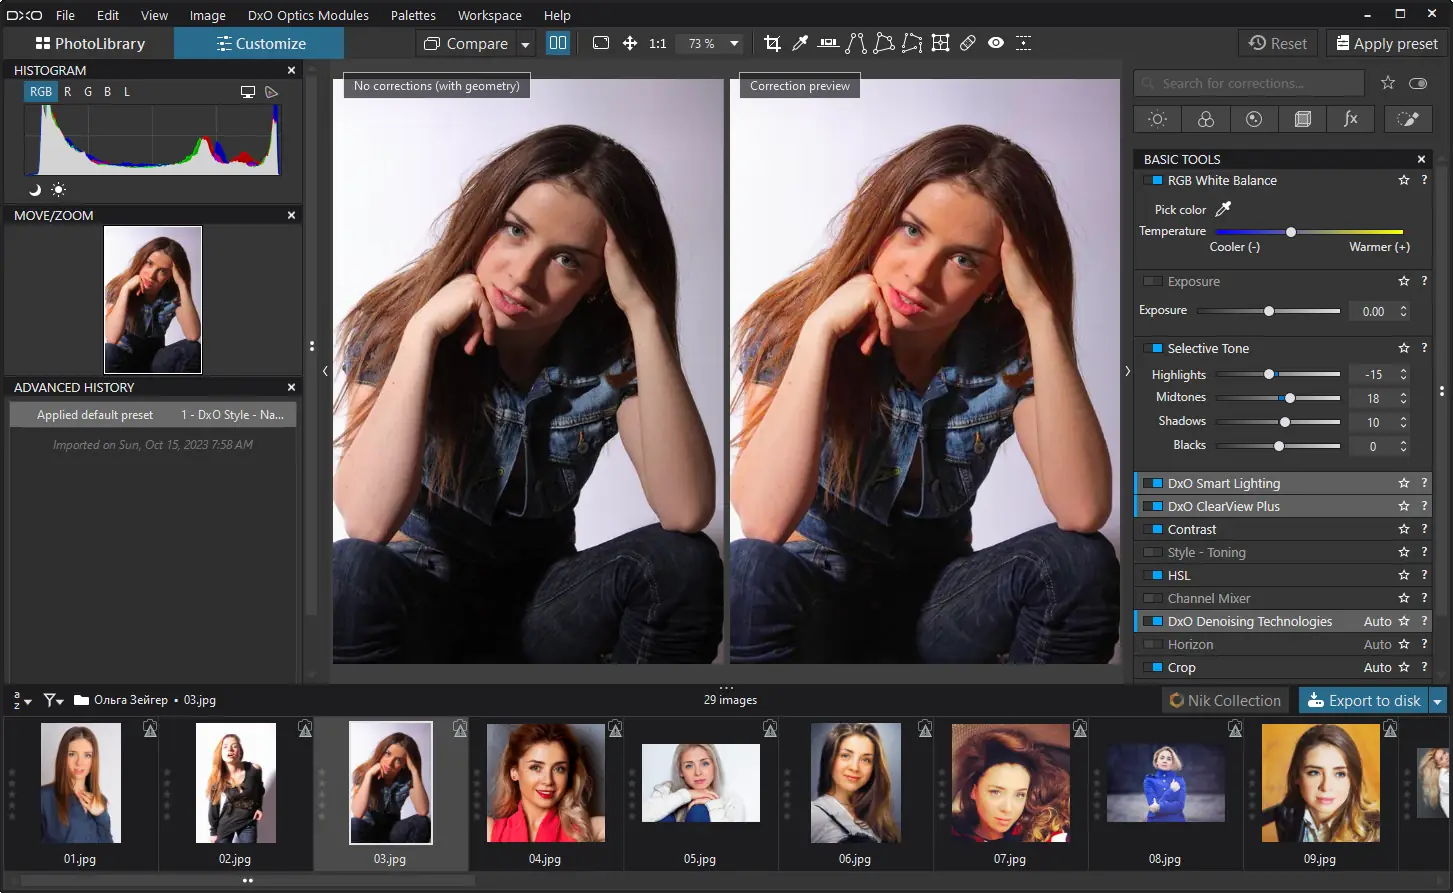This screenshot has height=893, width=1453.
Task: Open the Nik Collection button
Action: point(1225,701)
